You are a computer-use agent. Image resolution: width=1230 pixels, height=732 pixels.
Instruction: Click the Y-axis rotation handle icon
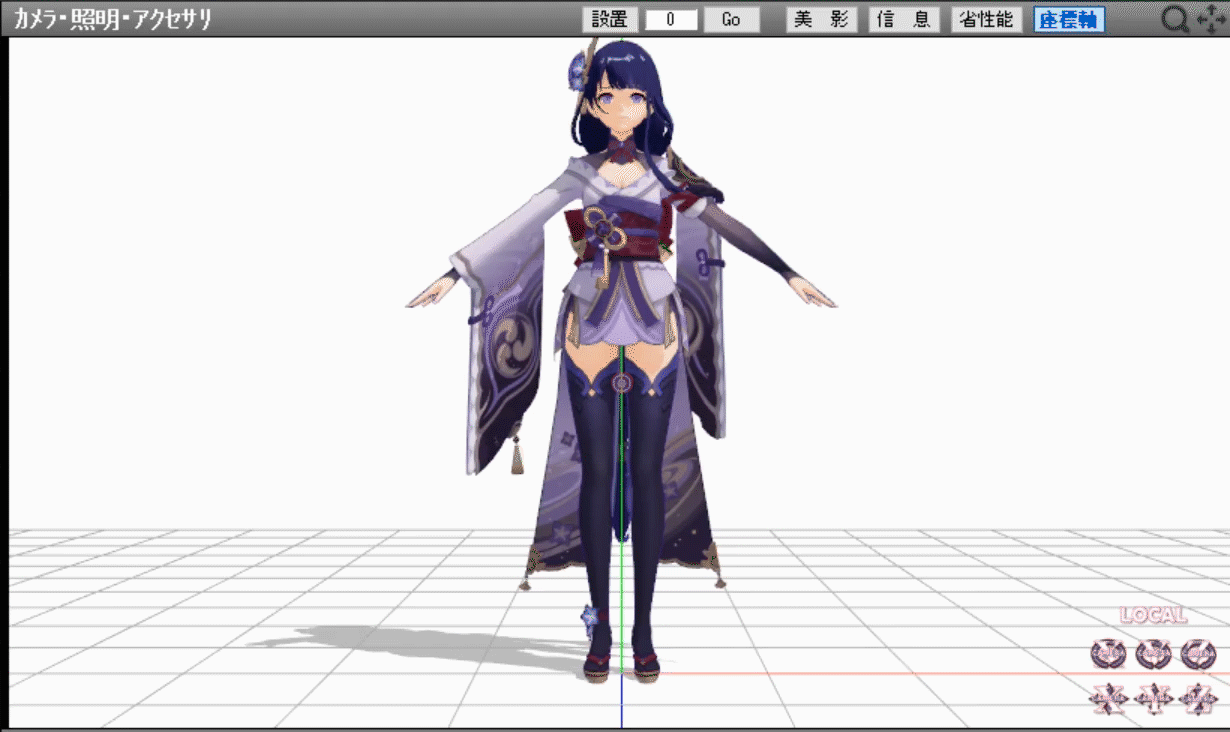pyautogui.click(x=1153, y=654)
